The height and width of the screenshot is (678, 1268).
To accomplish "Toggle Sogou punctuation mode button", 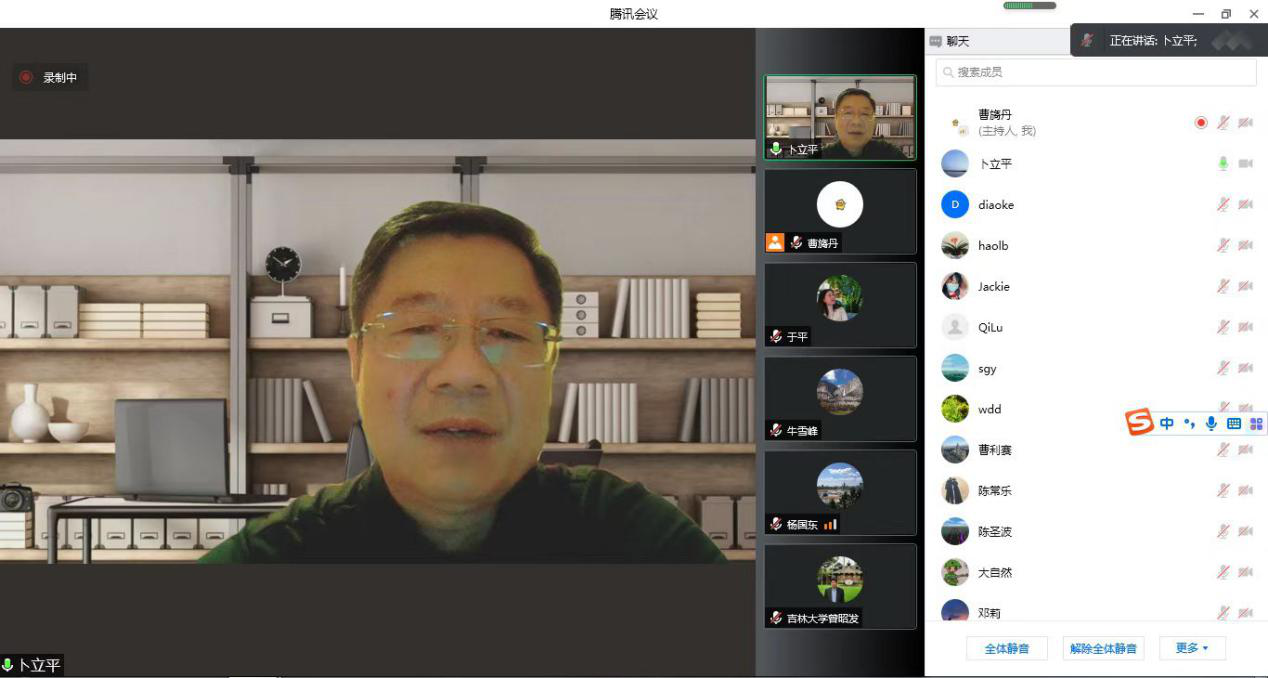I will point(1189,424).
